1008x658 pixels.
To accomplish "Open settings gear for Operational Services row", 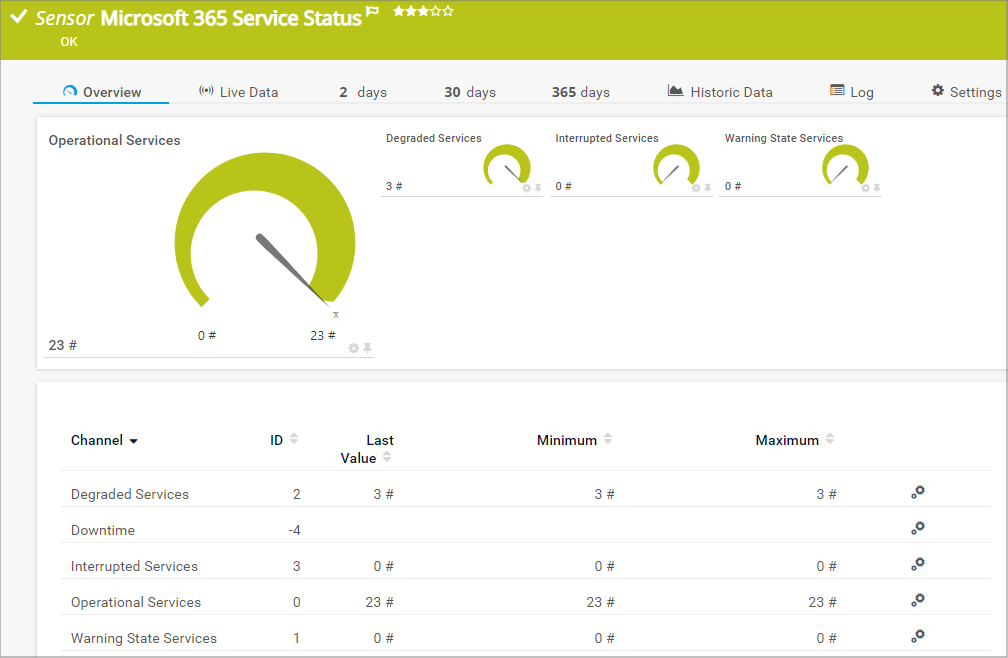I will 917,600.
